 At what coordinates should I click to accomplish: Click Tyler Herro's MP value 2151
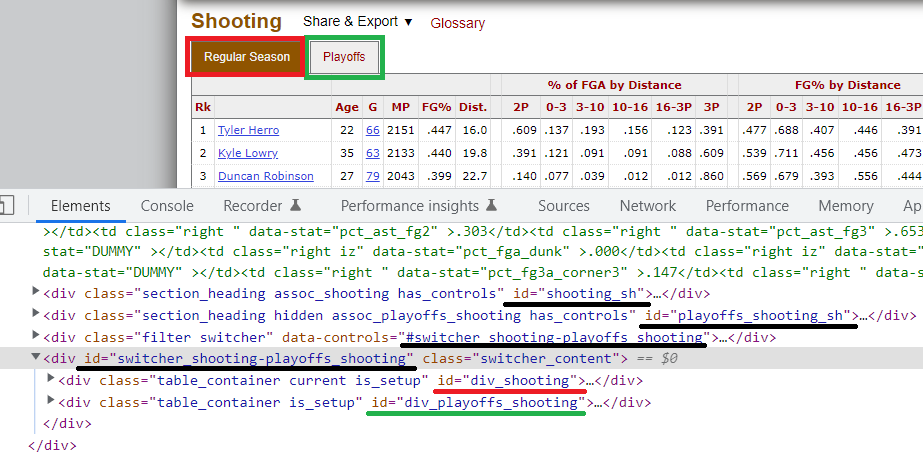point(401,130)
